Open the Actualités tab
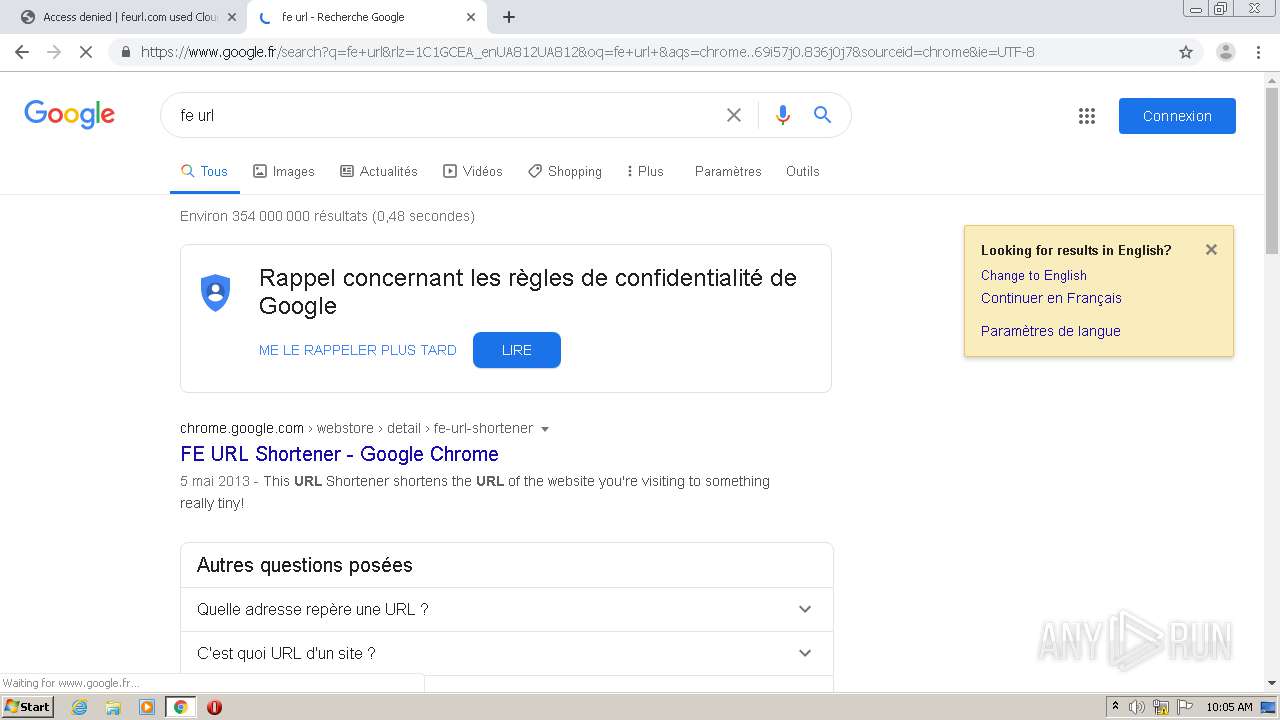This screenshot has width=1280, height=720. pos(379,171)
